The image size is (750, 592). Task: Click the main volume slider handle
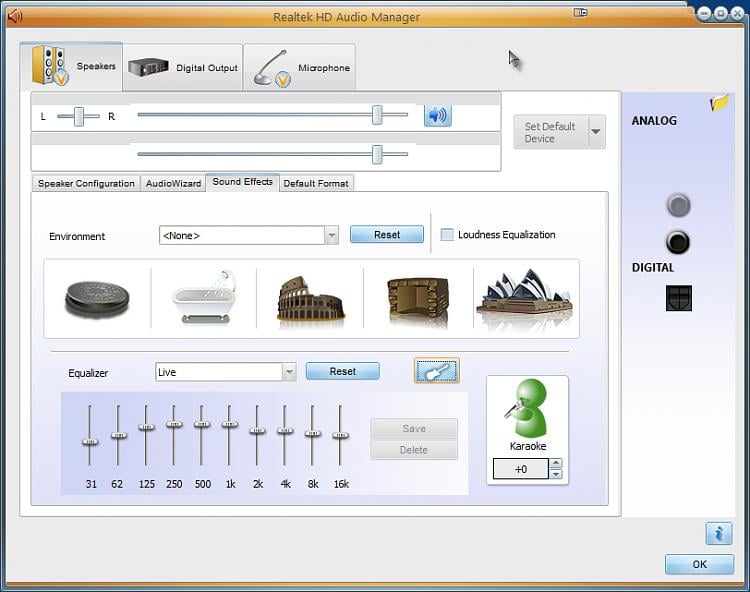(377, 115)
